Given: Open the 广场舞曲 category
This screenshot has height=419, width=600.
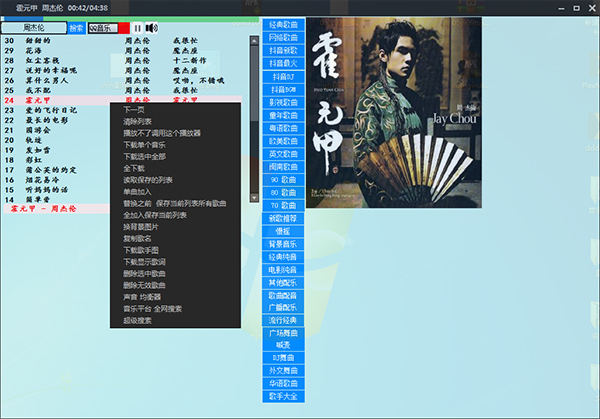Looking at the screenshot, I should tap(283, 333).
